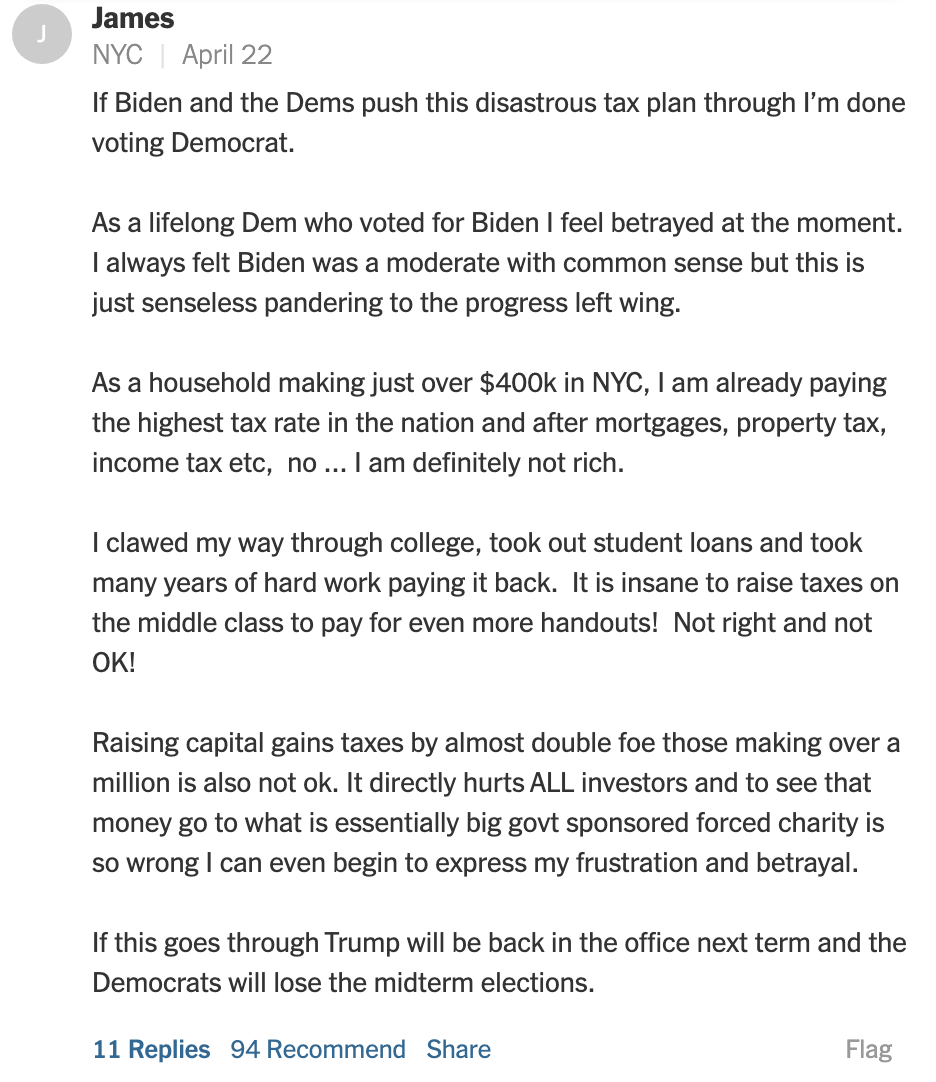
Task: Expand the 11 Replies thread
Action: (x=151, y=1049)
